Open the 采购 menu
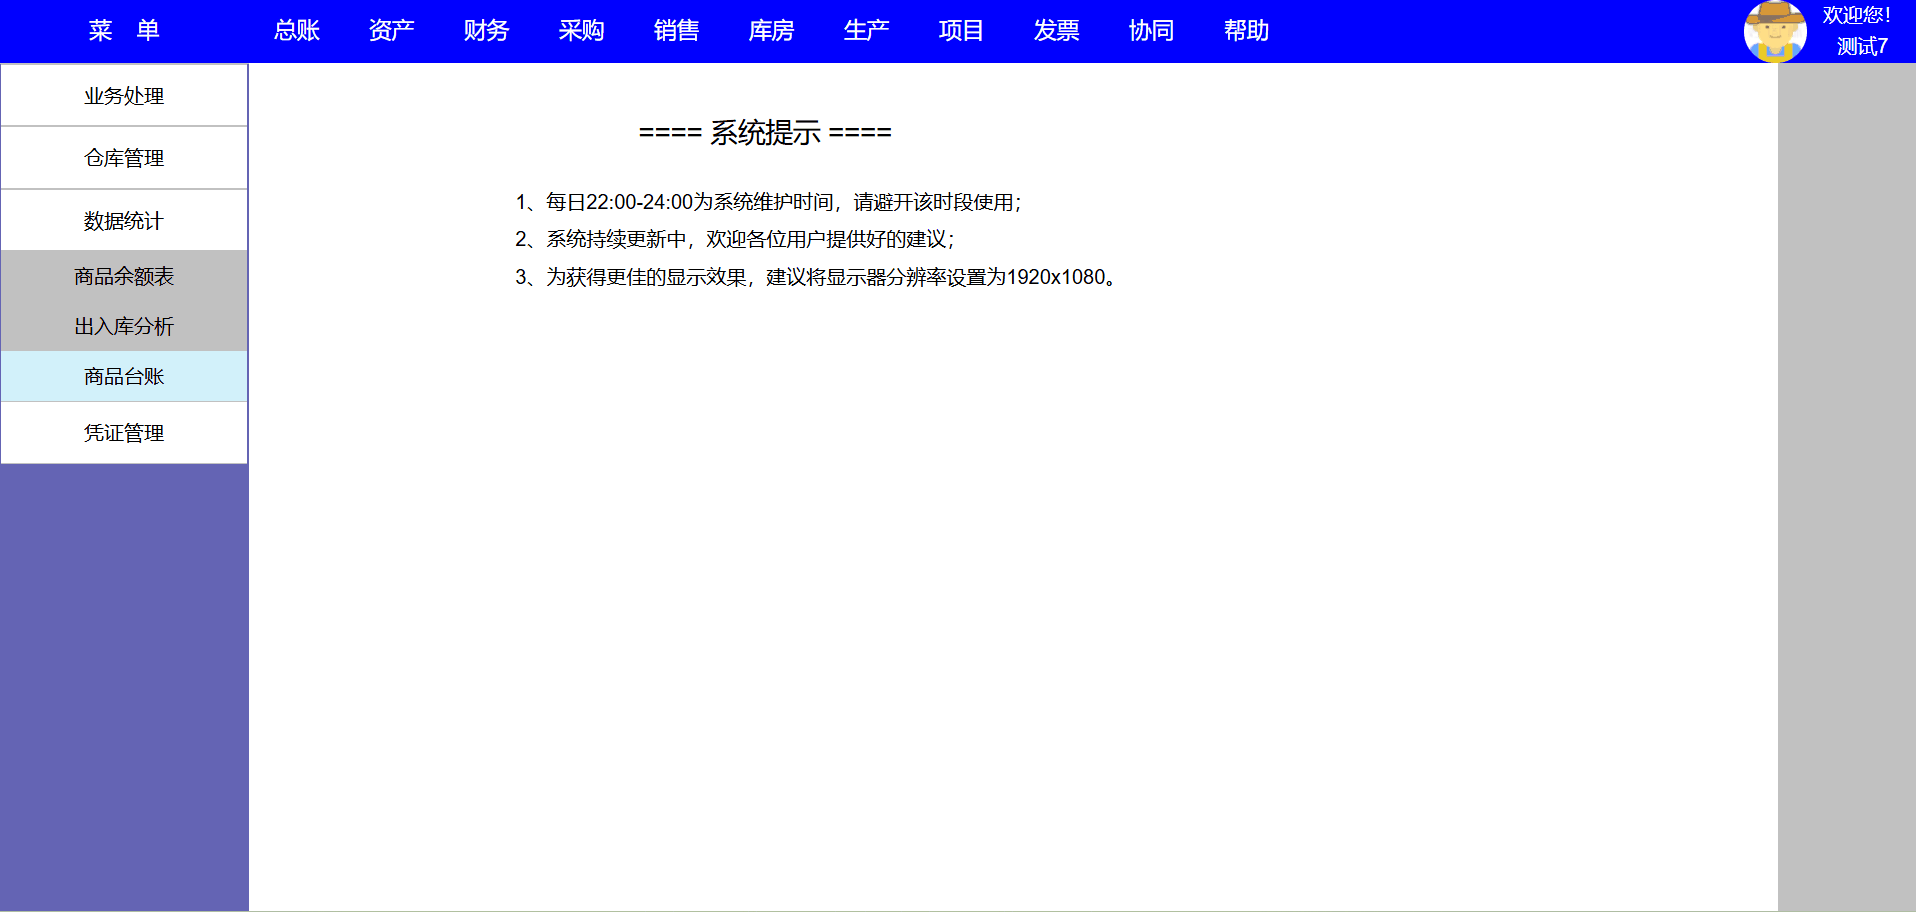This screenshot has height=912, width=1916. 581,31
